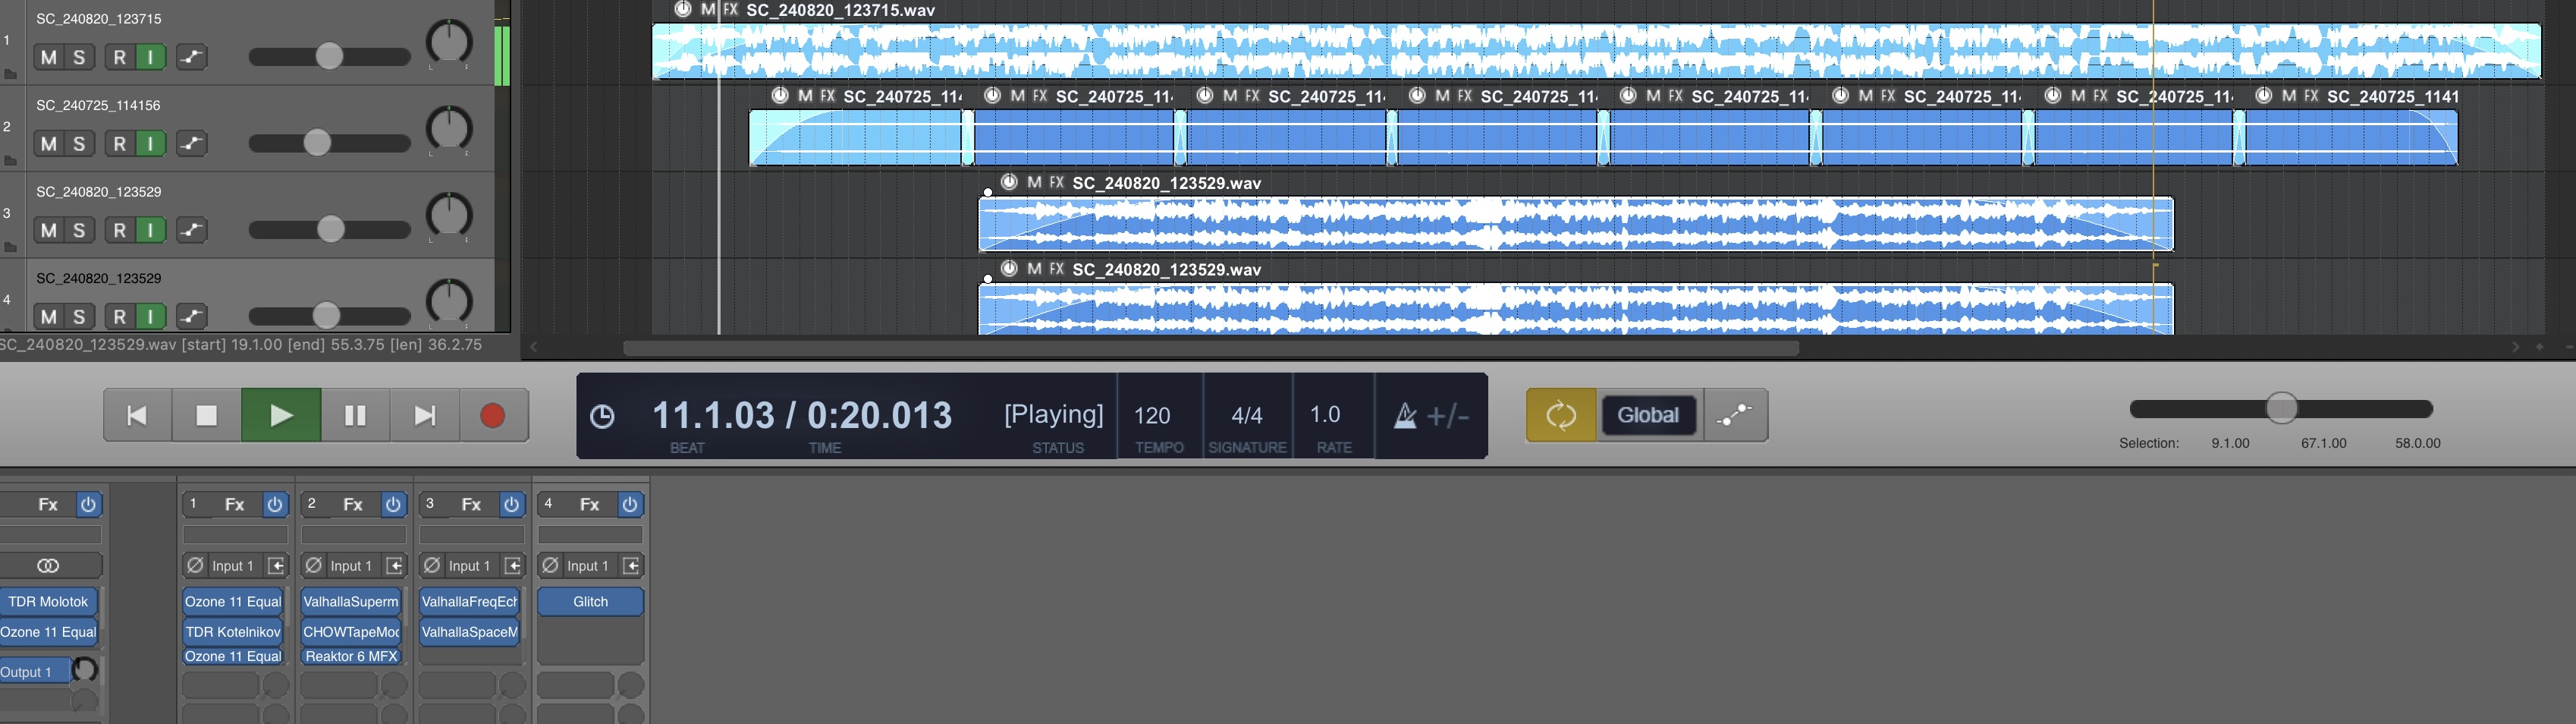Toggle master mono/stereo overlapping circles icon
The width and height of the screenshot is (2576, 724).
coord(48,566)
